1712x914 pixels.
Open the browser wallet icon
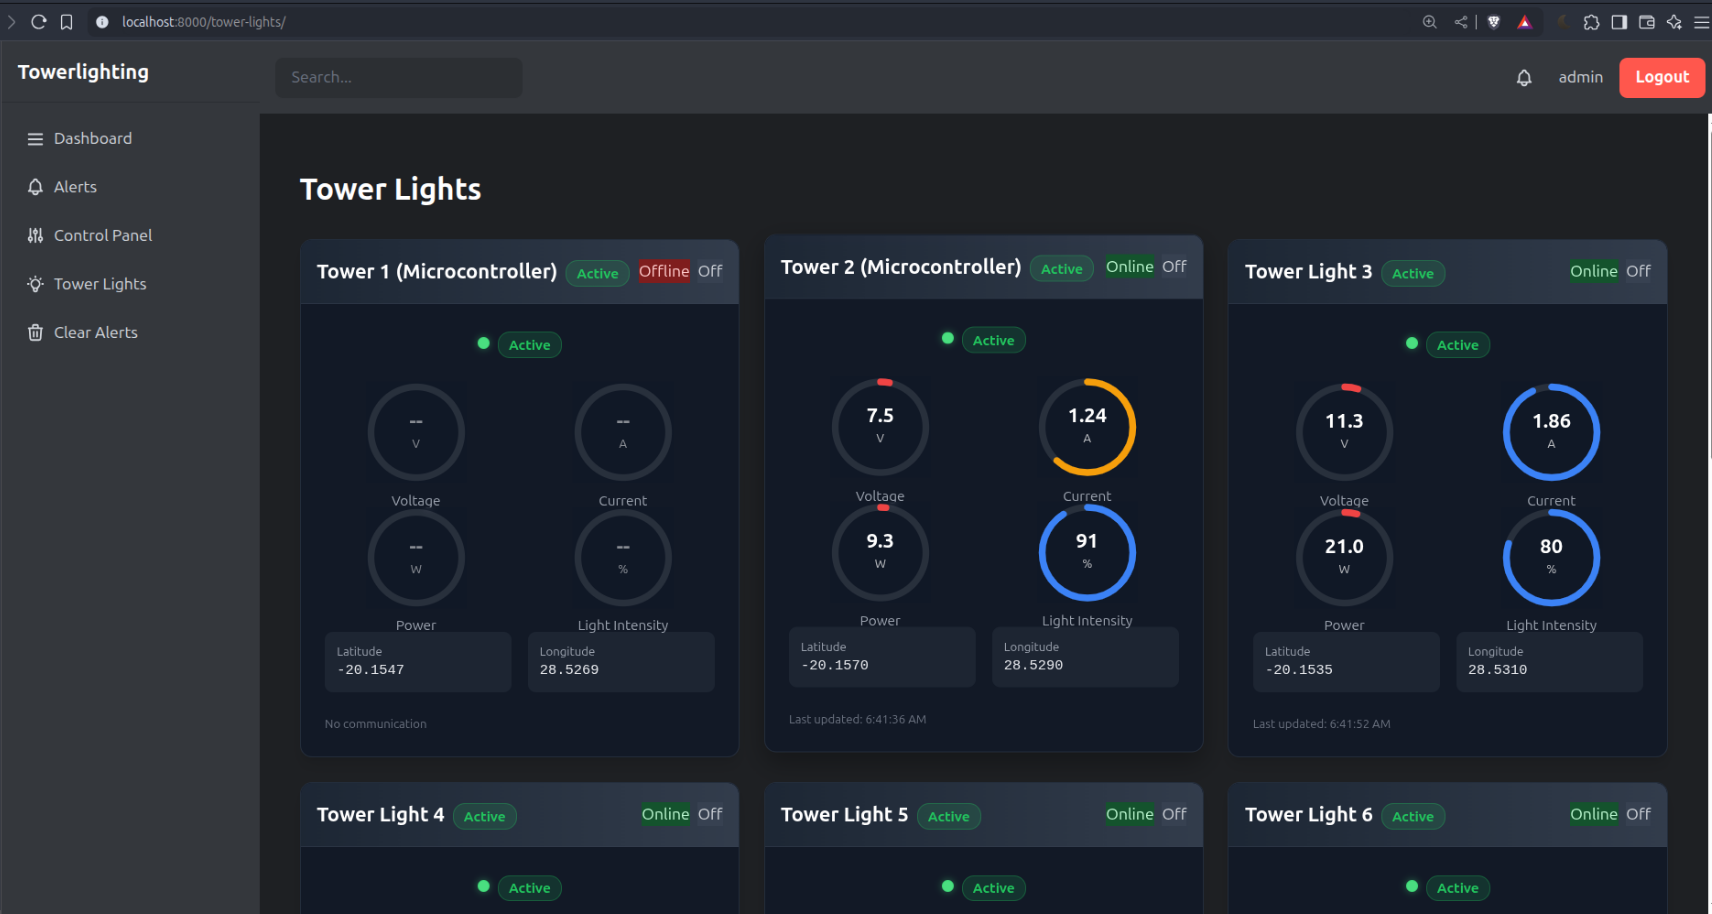pos(1647,22)
